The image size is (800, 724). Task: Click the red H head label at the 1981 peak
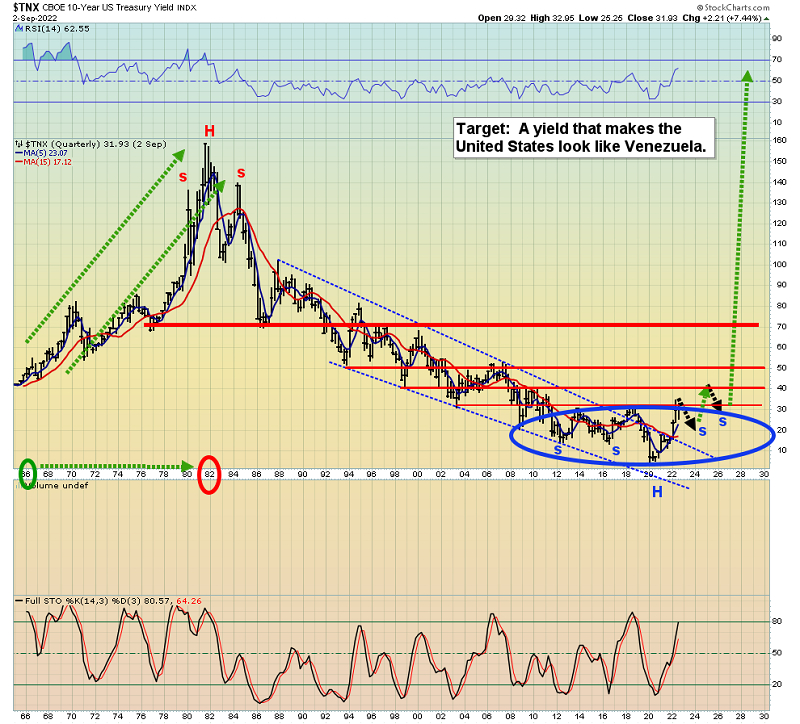209,131
